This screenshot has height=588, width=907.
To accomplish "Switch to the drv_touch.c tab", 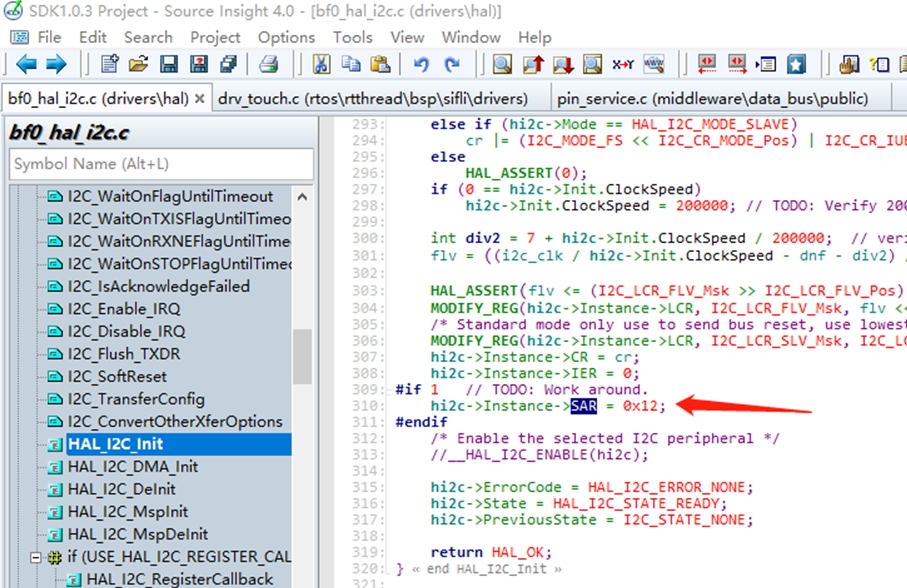I will pos(373,98).
